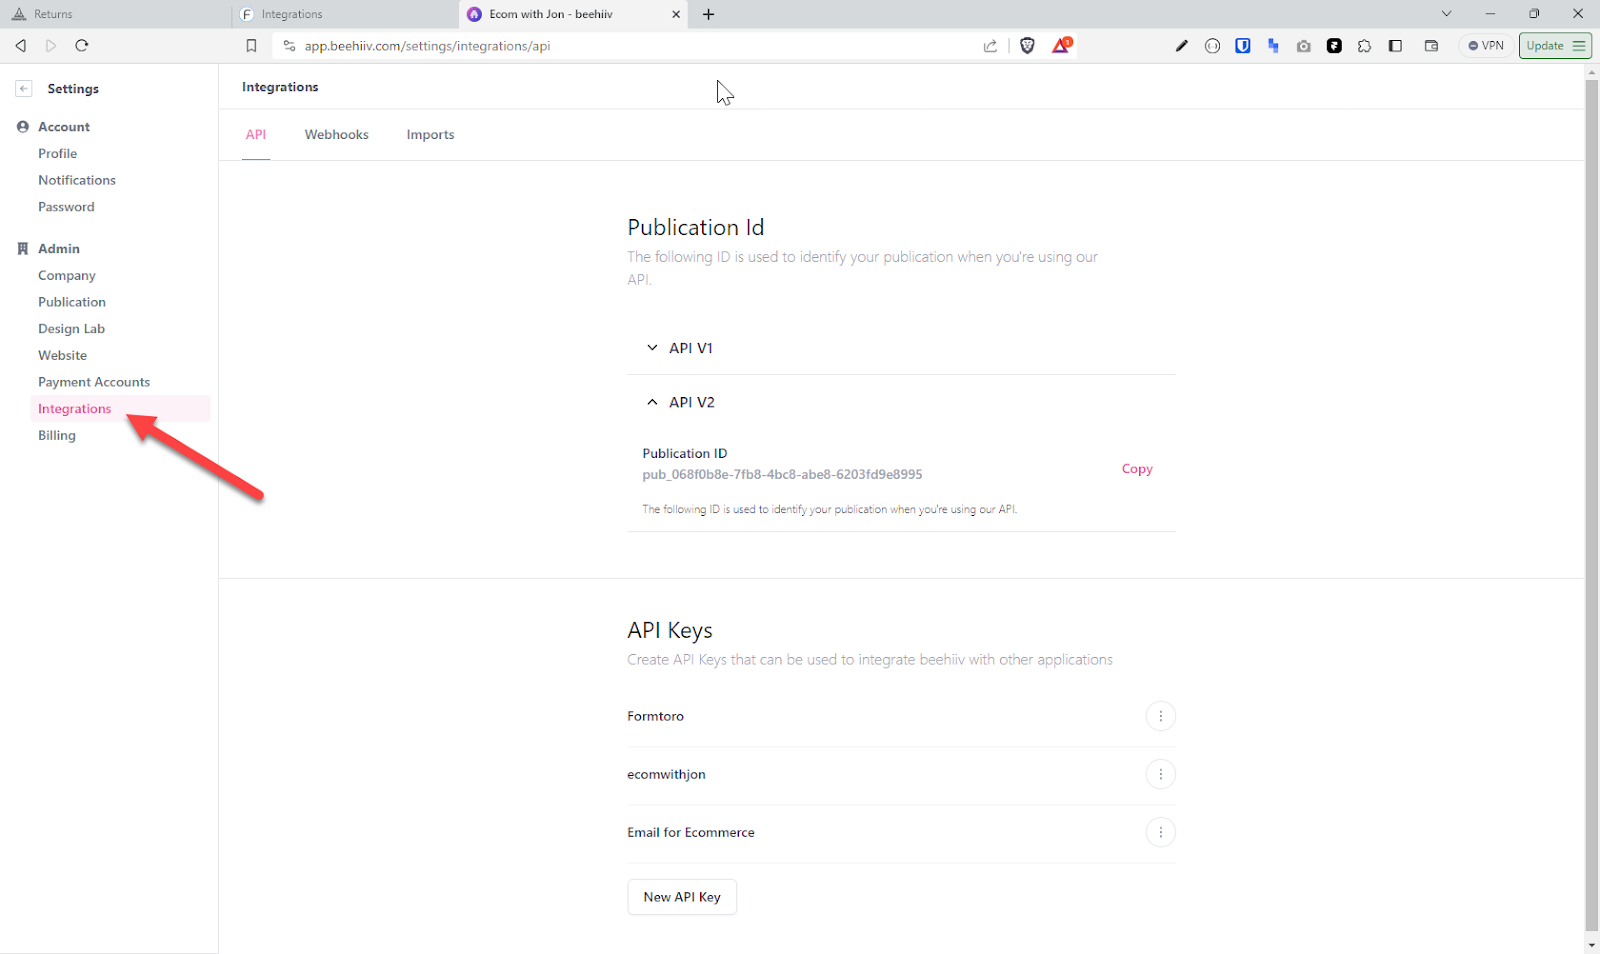Click the browser back arrow
This screenshot has width=1600, height=954.
[x=20, y=46]
